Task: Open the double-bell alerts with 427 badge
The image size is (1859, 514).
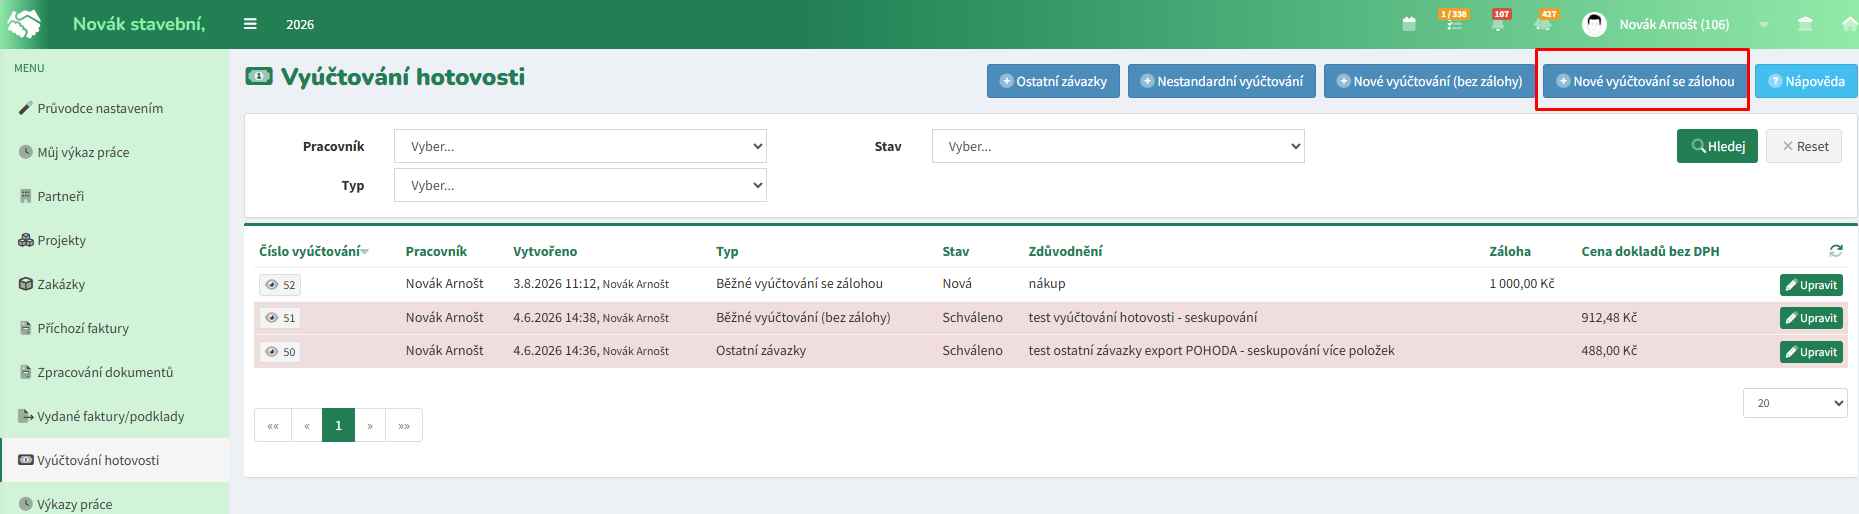Action: 1545,21
